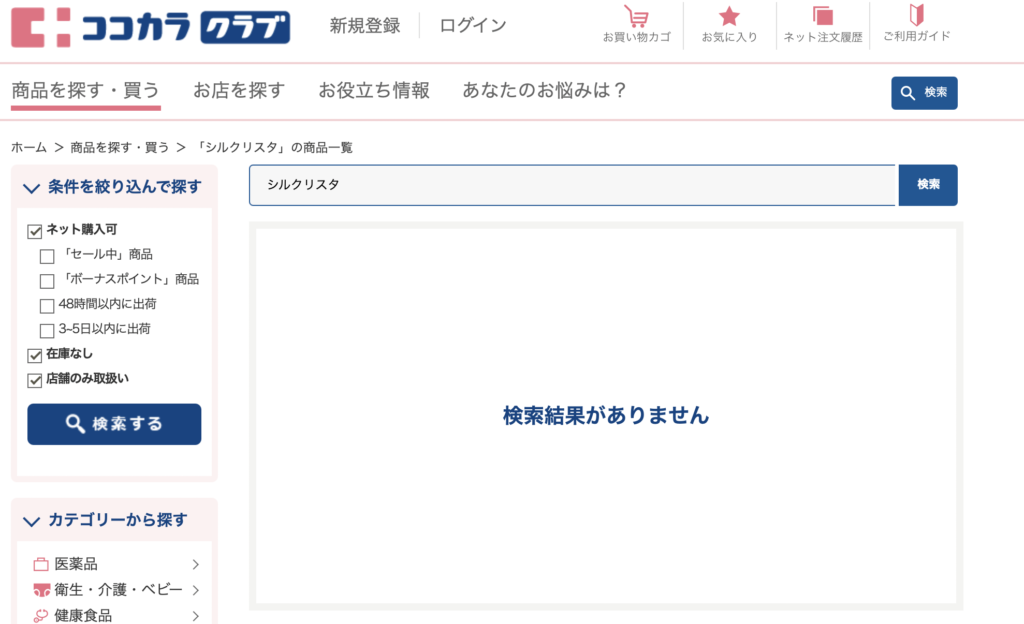Check the 「ボーナスポイント」商品 checkbox
1024x624 pixels.
[47, 281]
